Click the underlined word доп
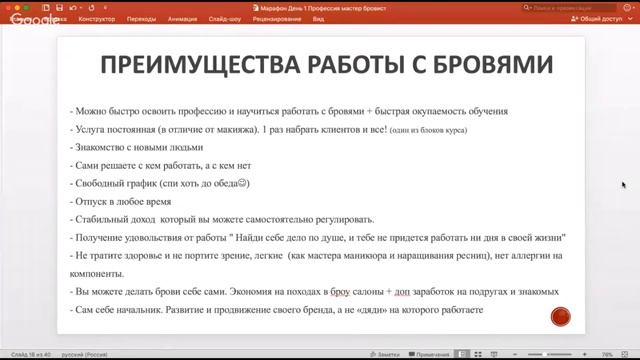Image resolution: width=640 pixels, height=360 pixels. coord(402,291)
